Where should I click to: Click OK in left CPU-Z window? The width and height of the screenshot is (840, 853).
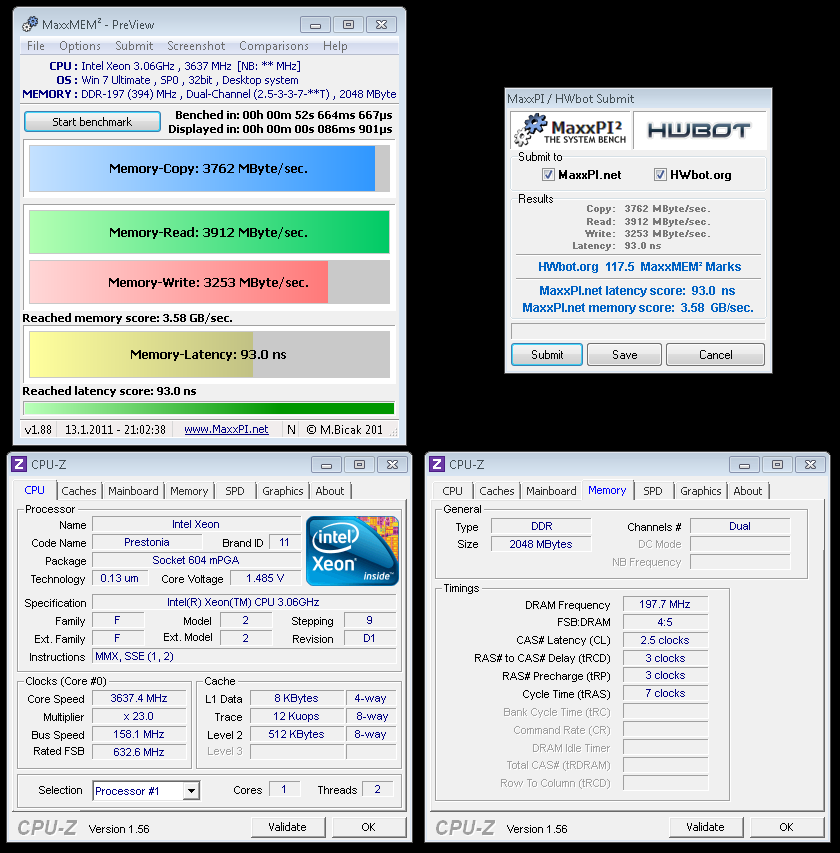[x=368, y=827]
